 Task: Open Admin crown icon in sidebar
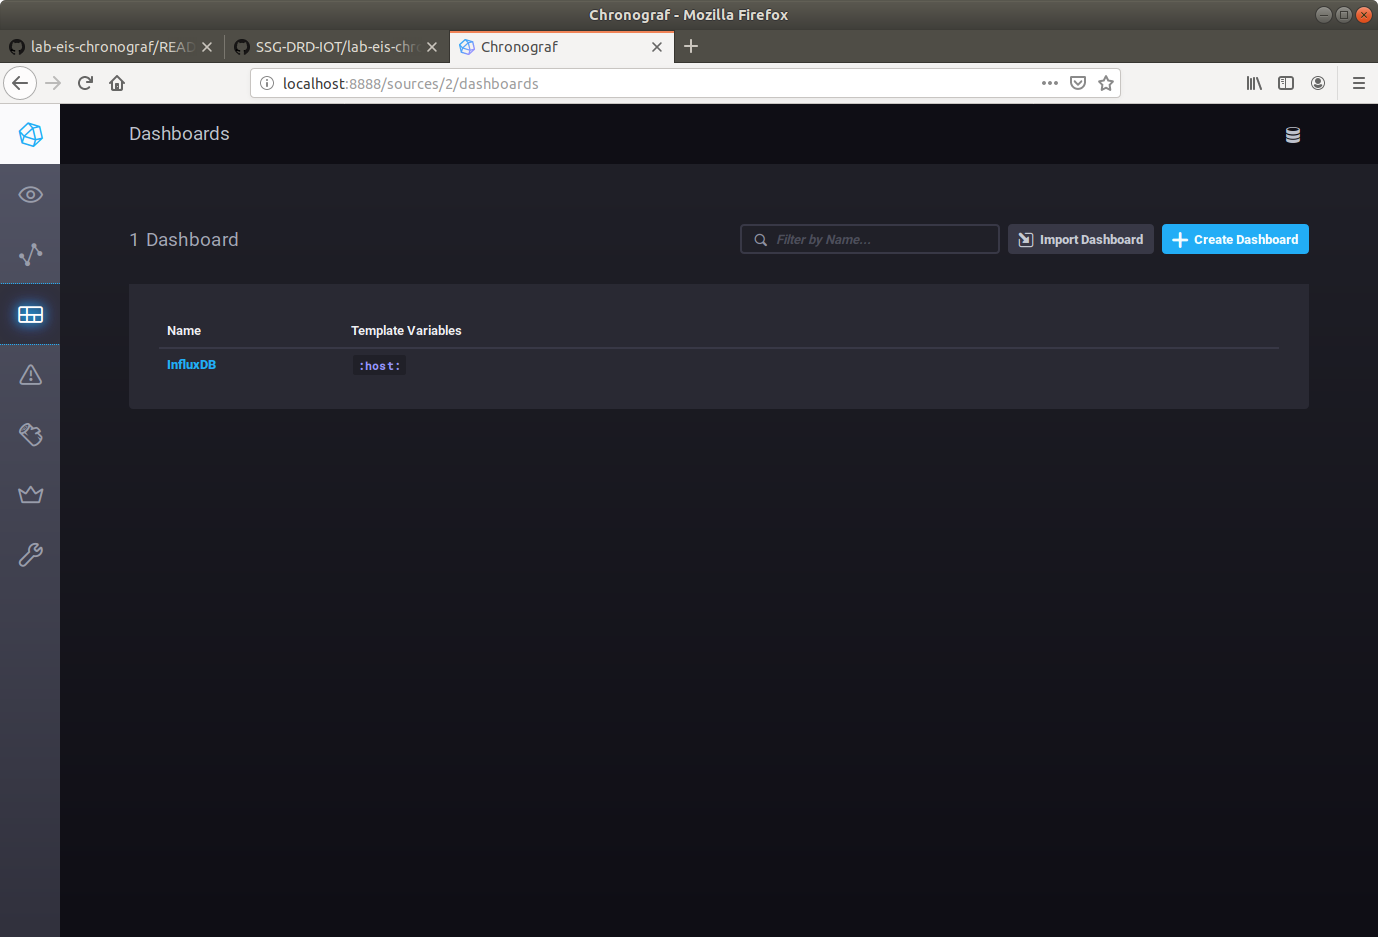(x=31, y=494)
